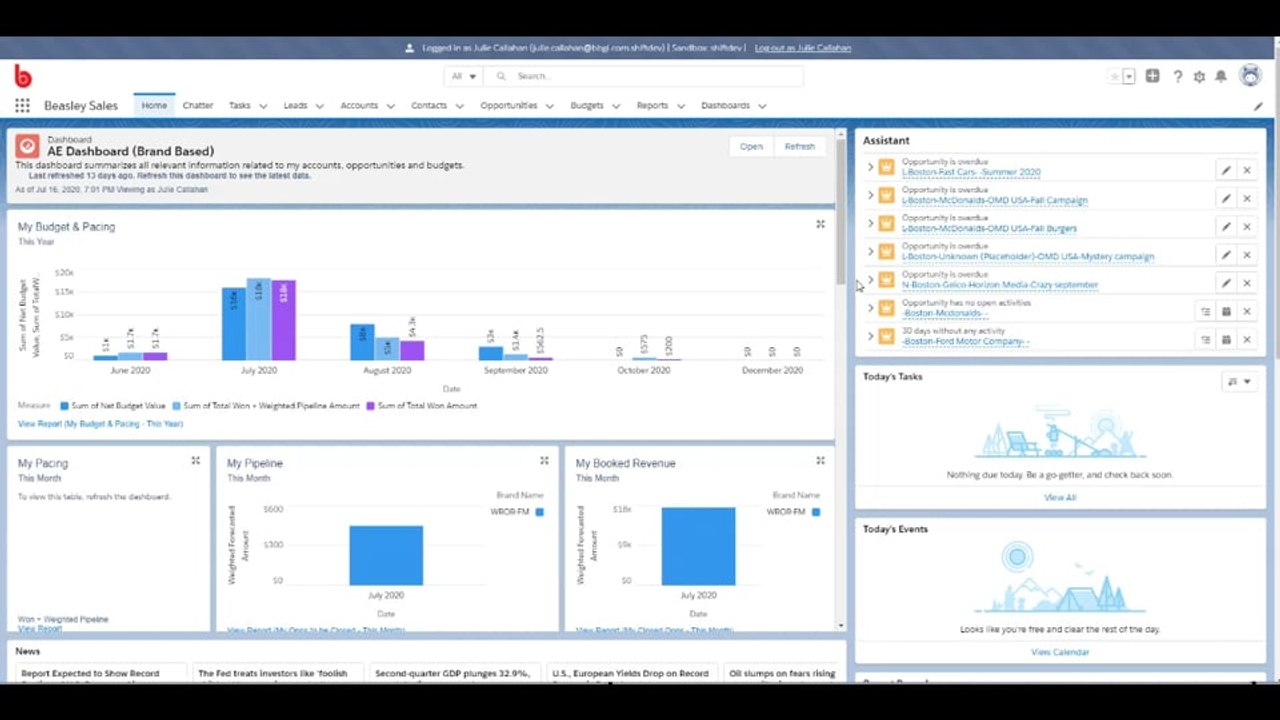The image size is (1280, 720).
Task: Expand the OMD USA-Fall Campaign item
Action: [x=870, y=195]
